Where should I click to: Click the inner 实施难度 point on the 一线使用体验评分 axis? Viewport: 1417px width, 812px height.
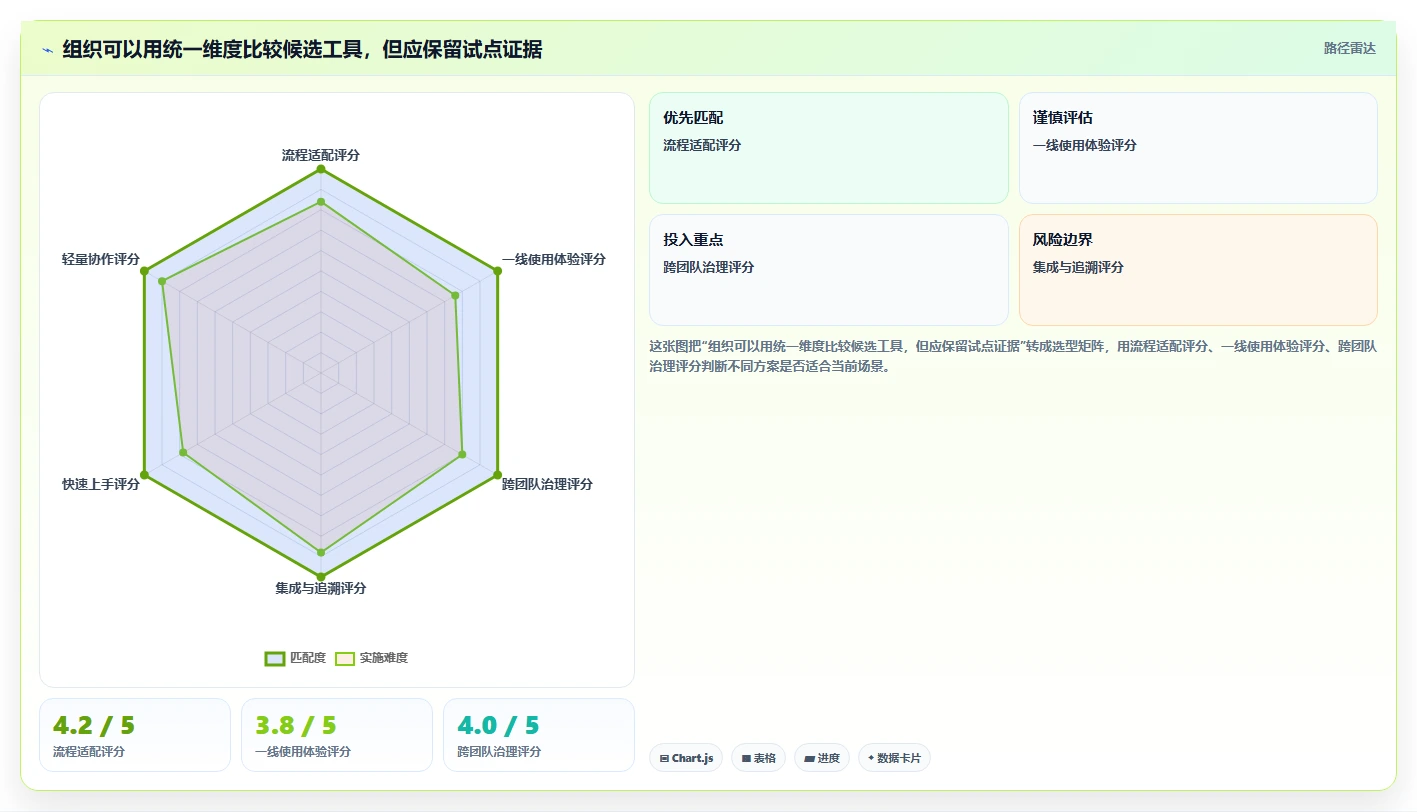pos(456,295)
